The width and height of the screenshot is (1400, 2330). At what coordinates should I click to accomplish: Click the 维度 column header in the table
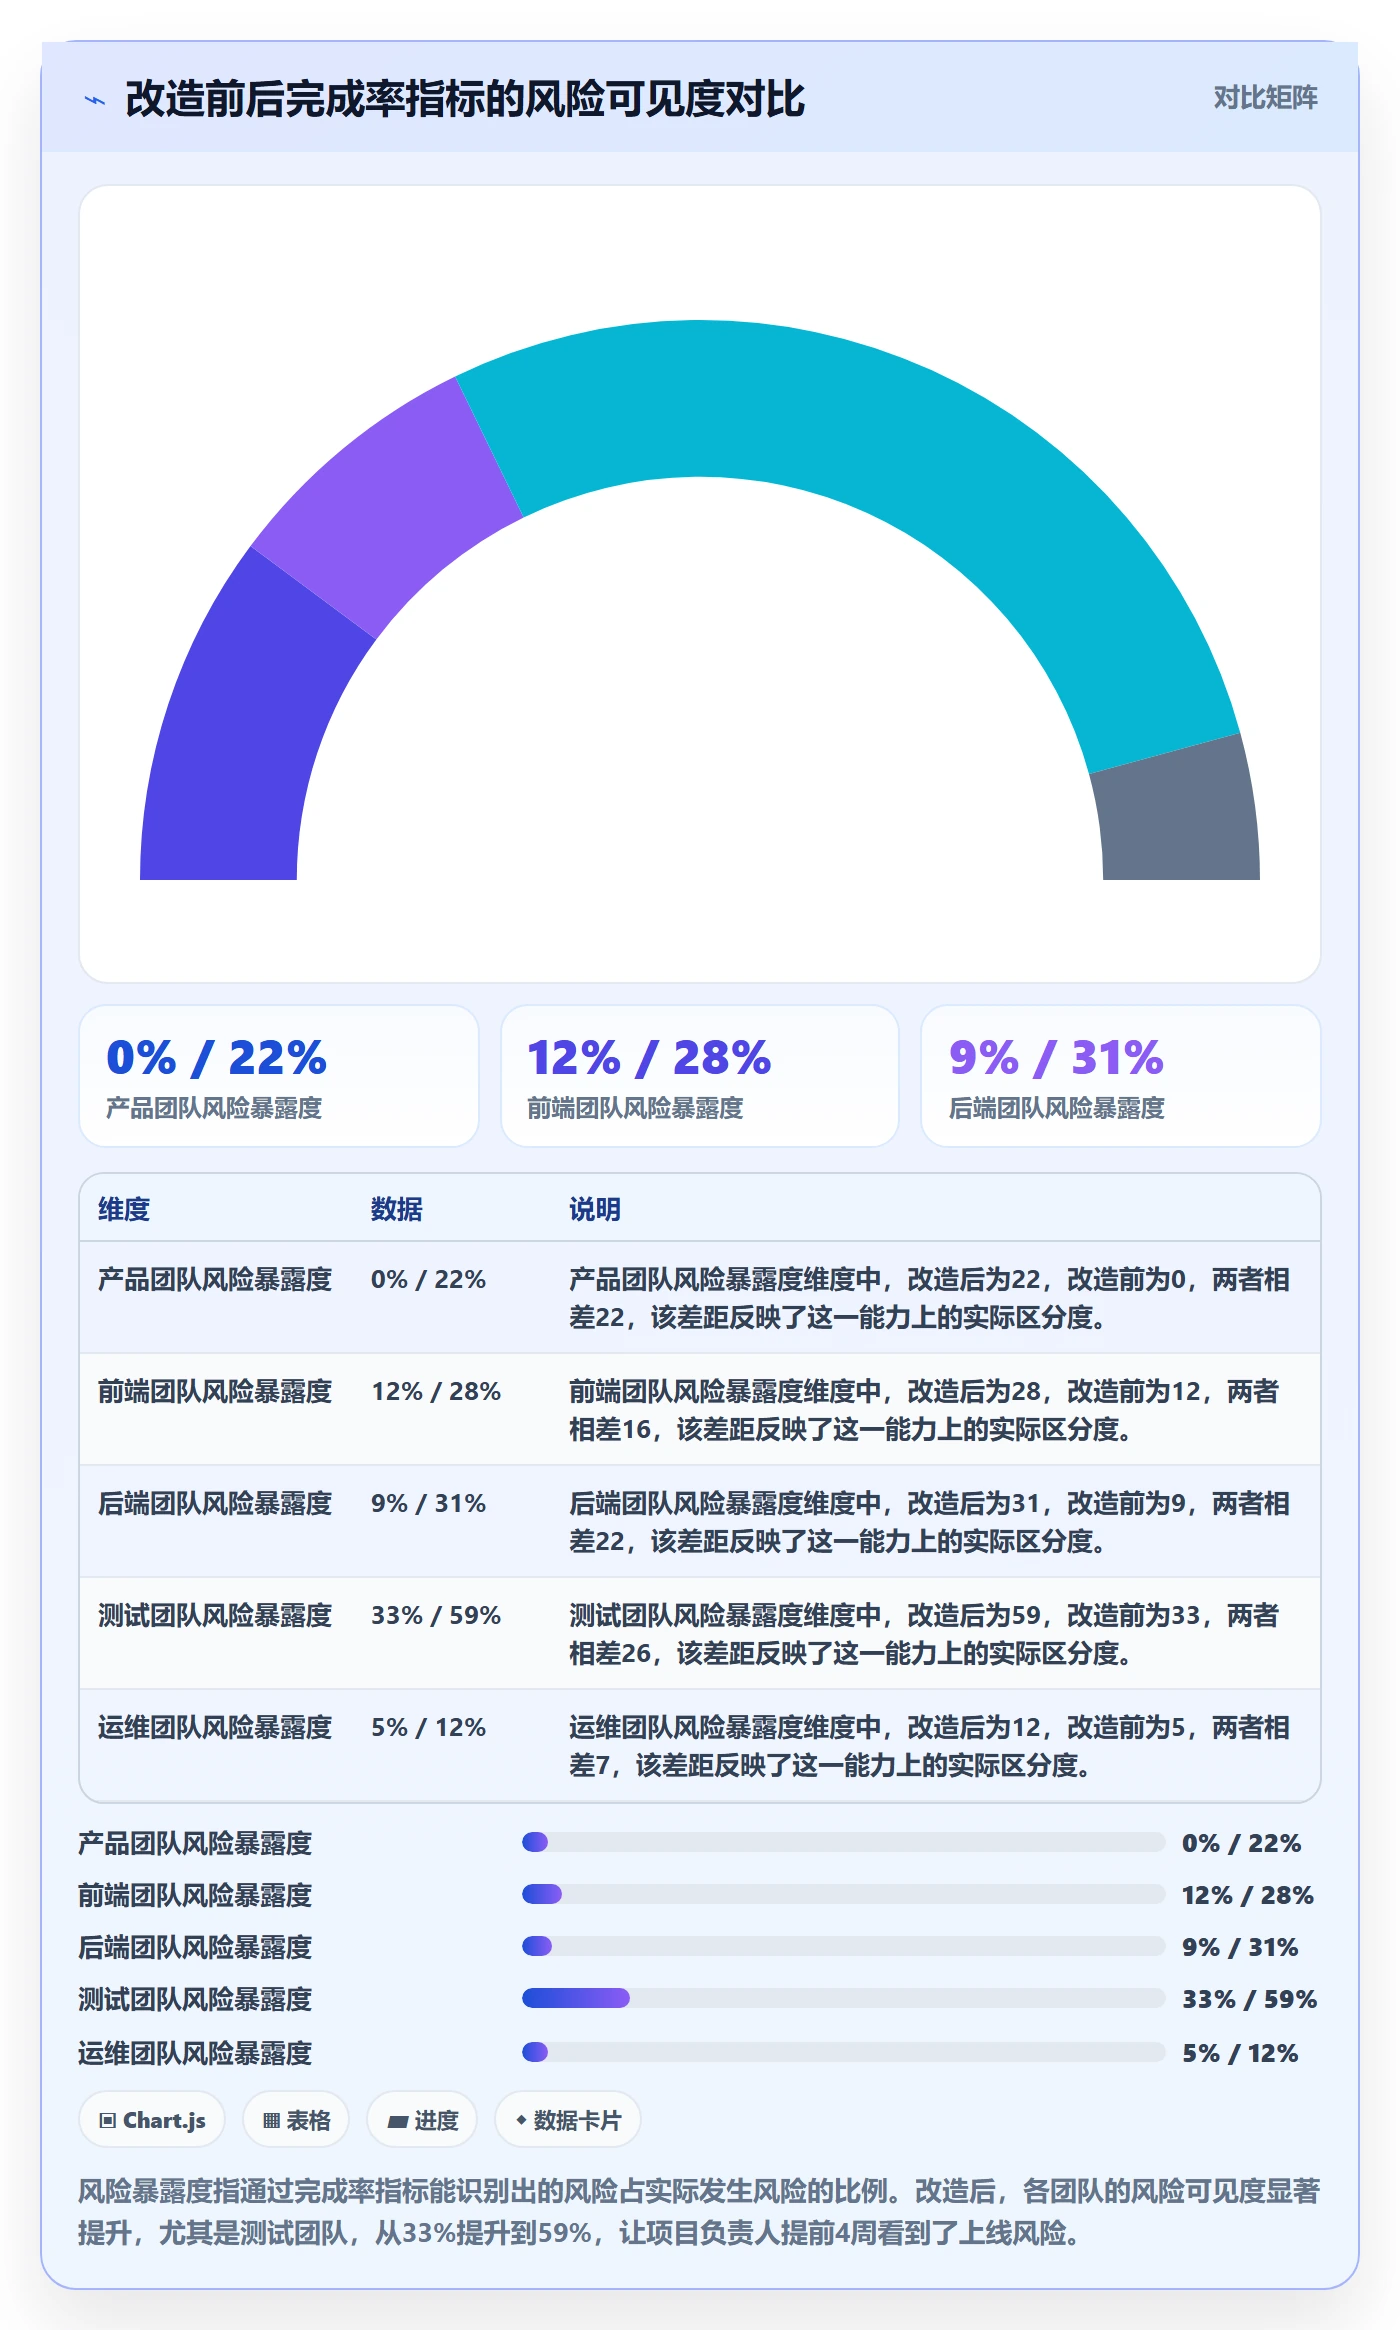click(124, 1209)
